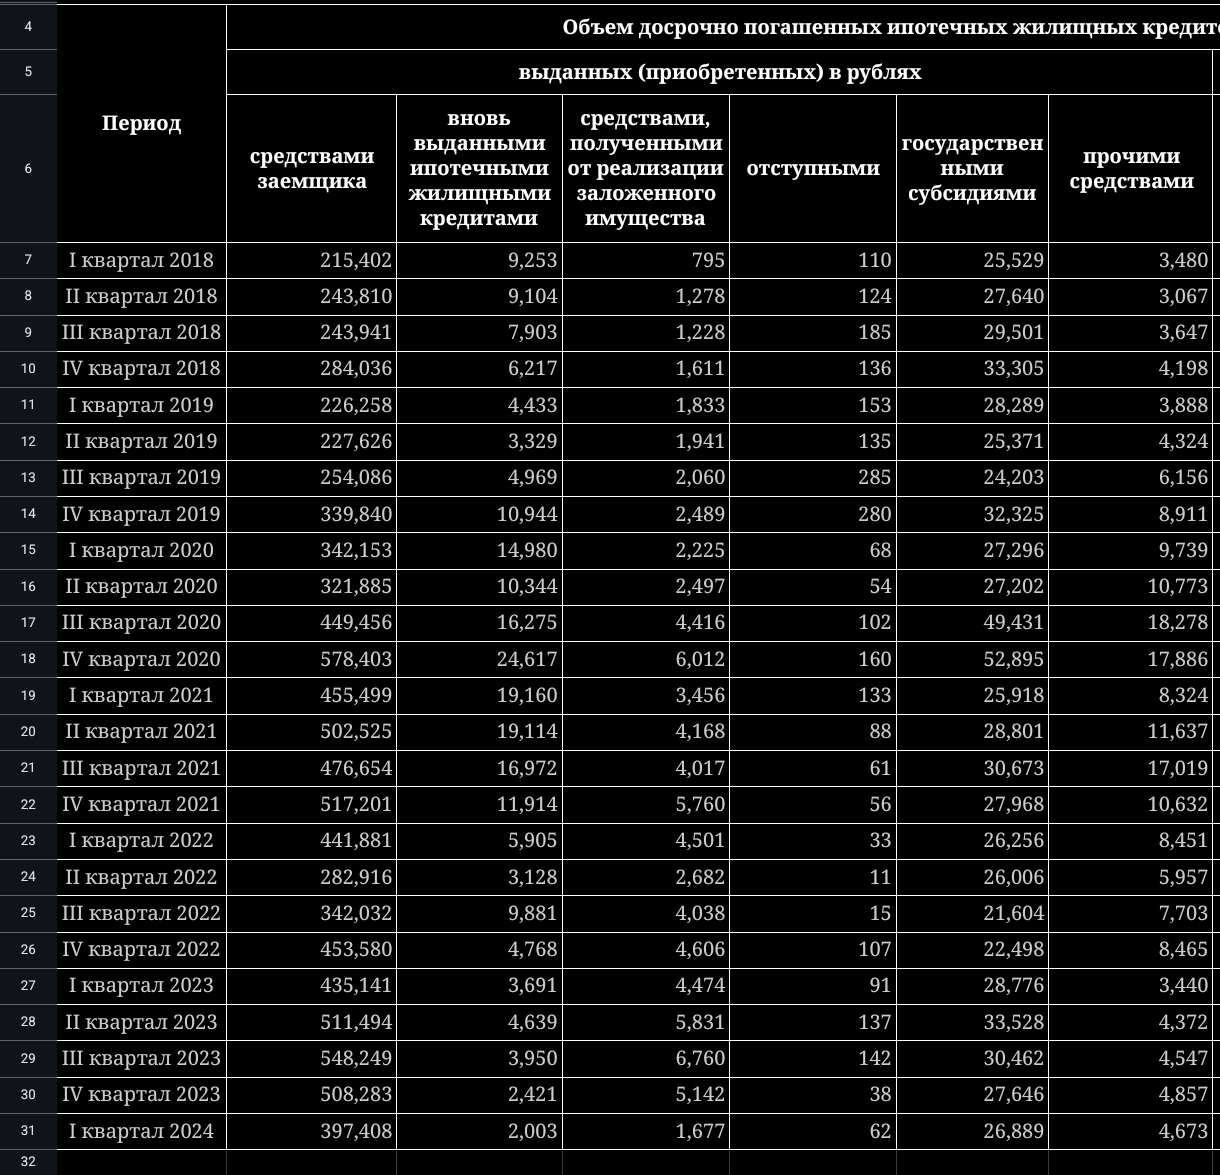This screenshot has height=1175, width=1220.
Task: Click the value 49,431
Action: [972, 622]
